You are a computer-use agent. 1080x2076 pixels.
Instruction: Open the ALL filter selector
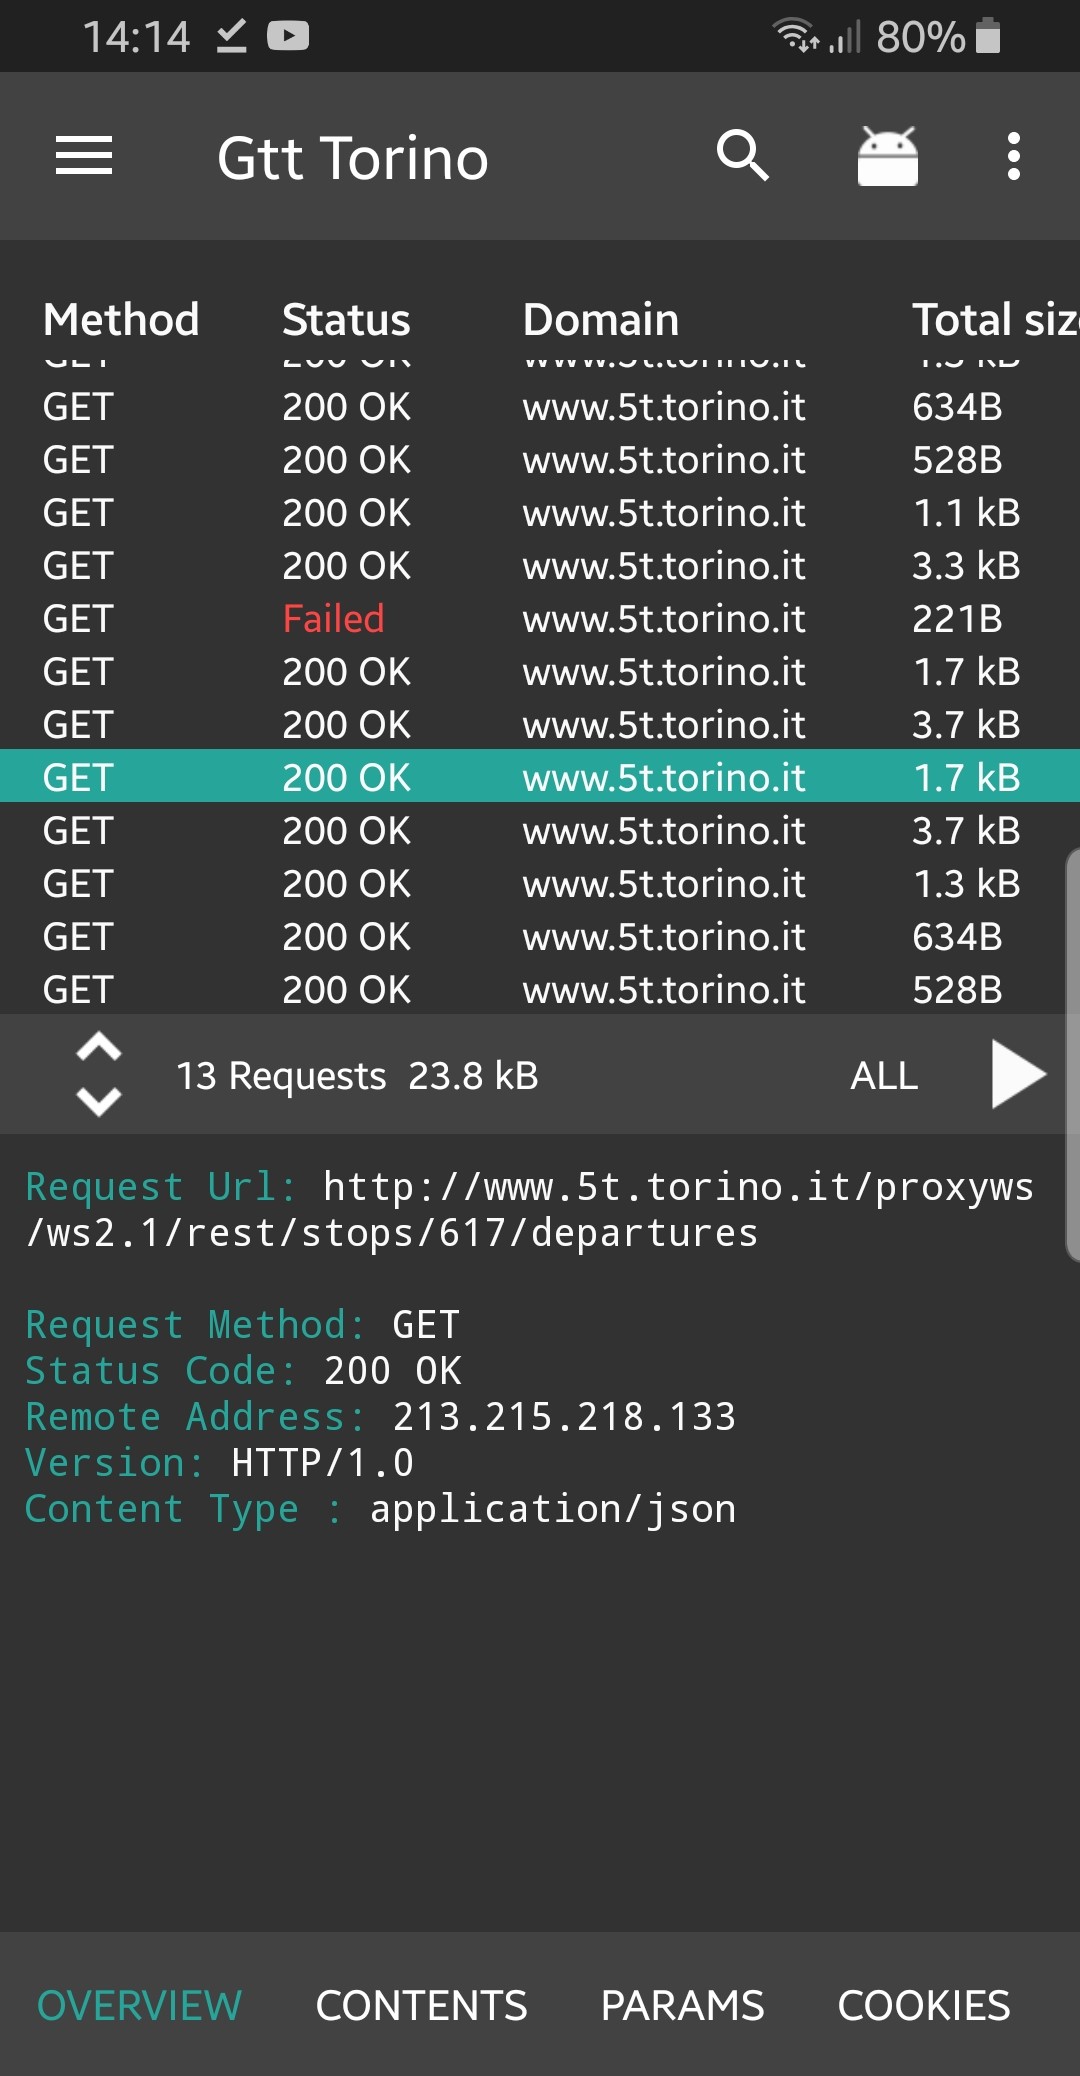(884, 1076)
